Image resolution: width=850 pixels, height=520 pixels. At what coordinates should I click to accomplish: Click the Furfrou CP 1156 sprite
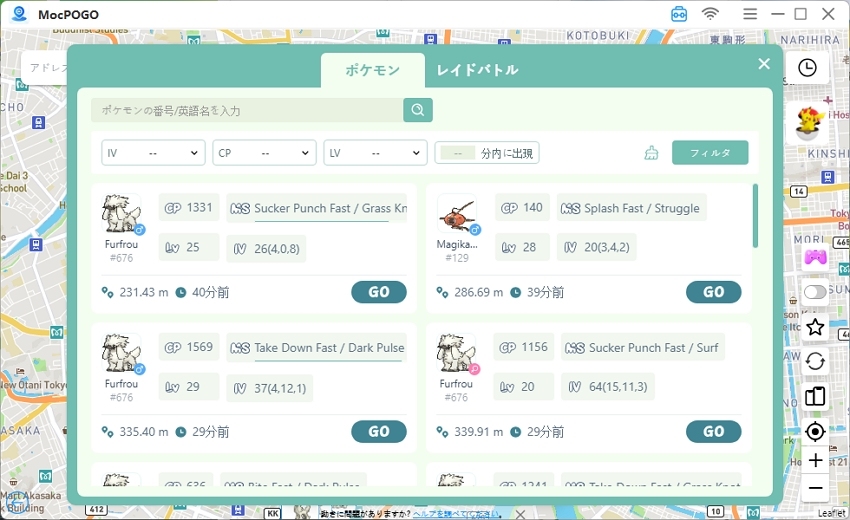[456, 354]
